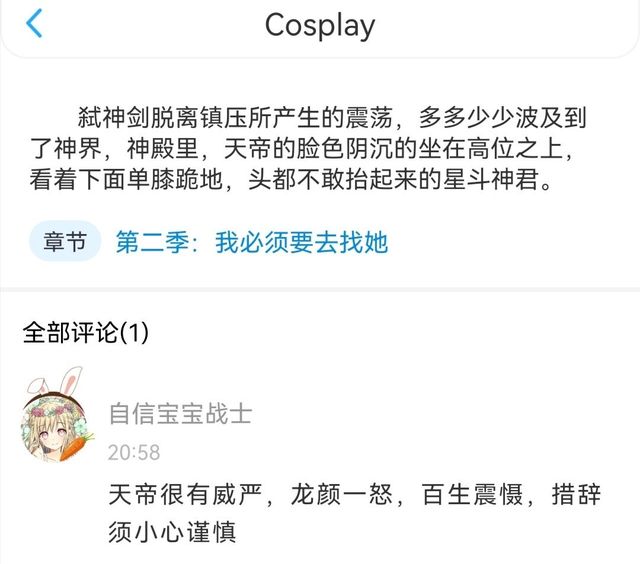Open chapter link 第二季：我必须要去找她
The image size is (640, 564).
pyautogui.click(x=252, y=242)
